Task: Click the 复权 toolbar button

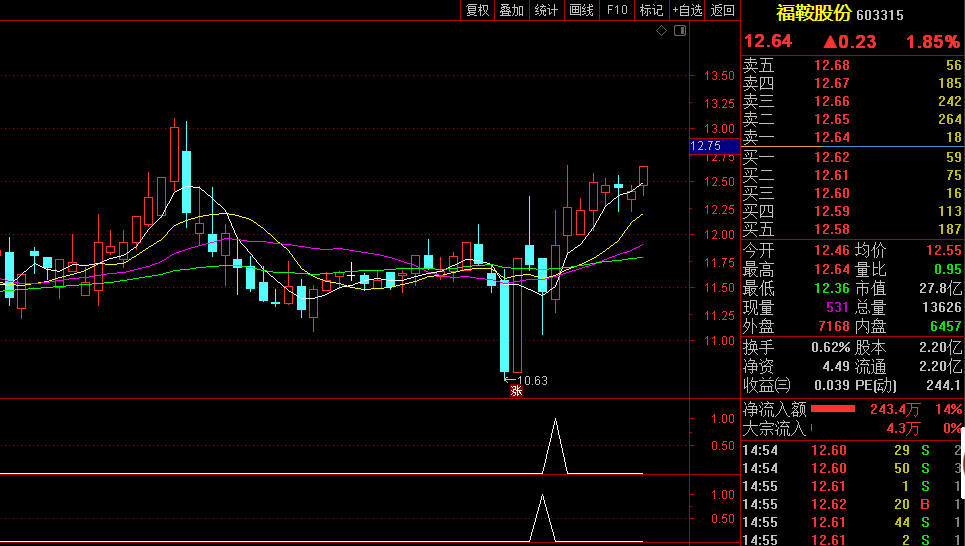Action: pyautogui.click(x=478, y=10)
